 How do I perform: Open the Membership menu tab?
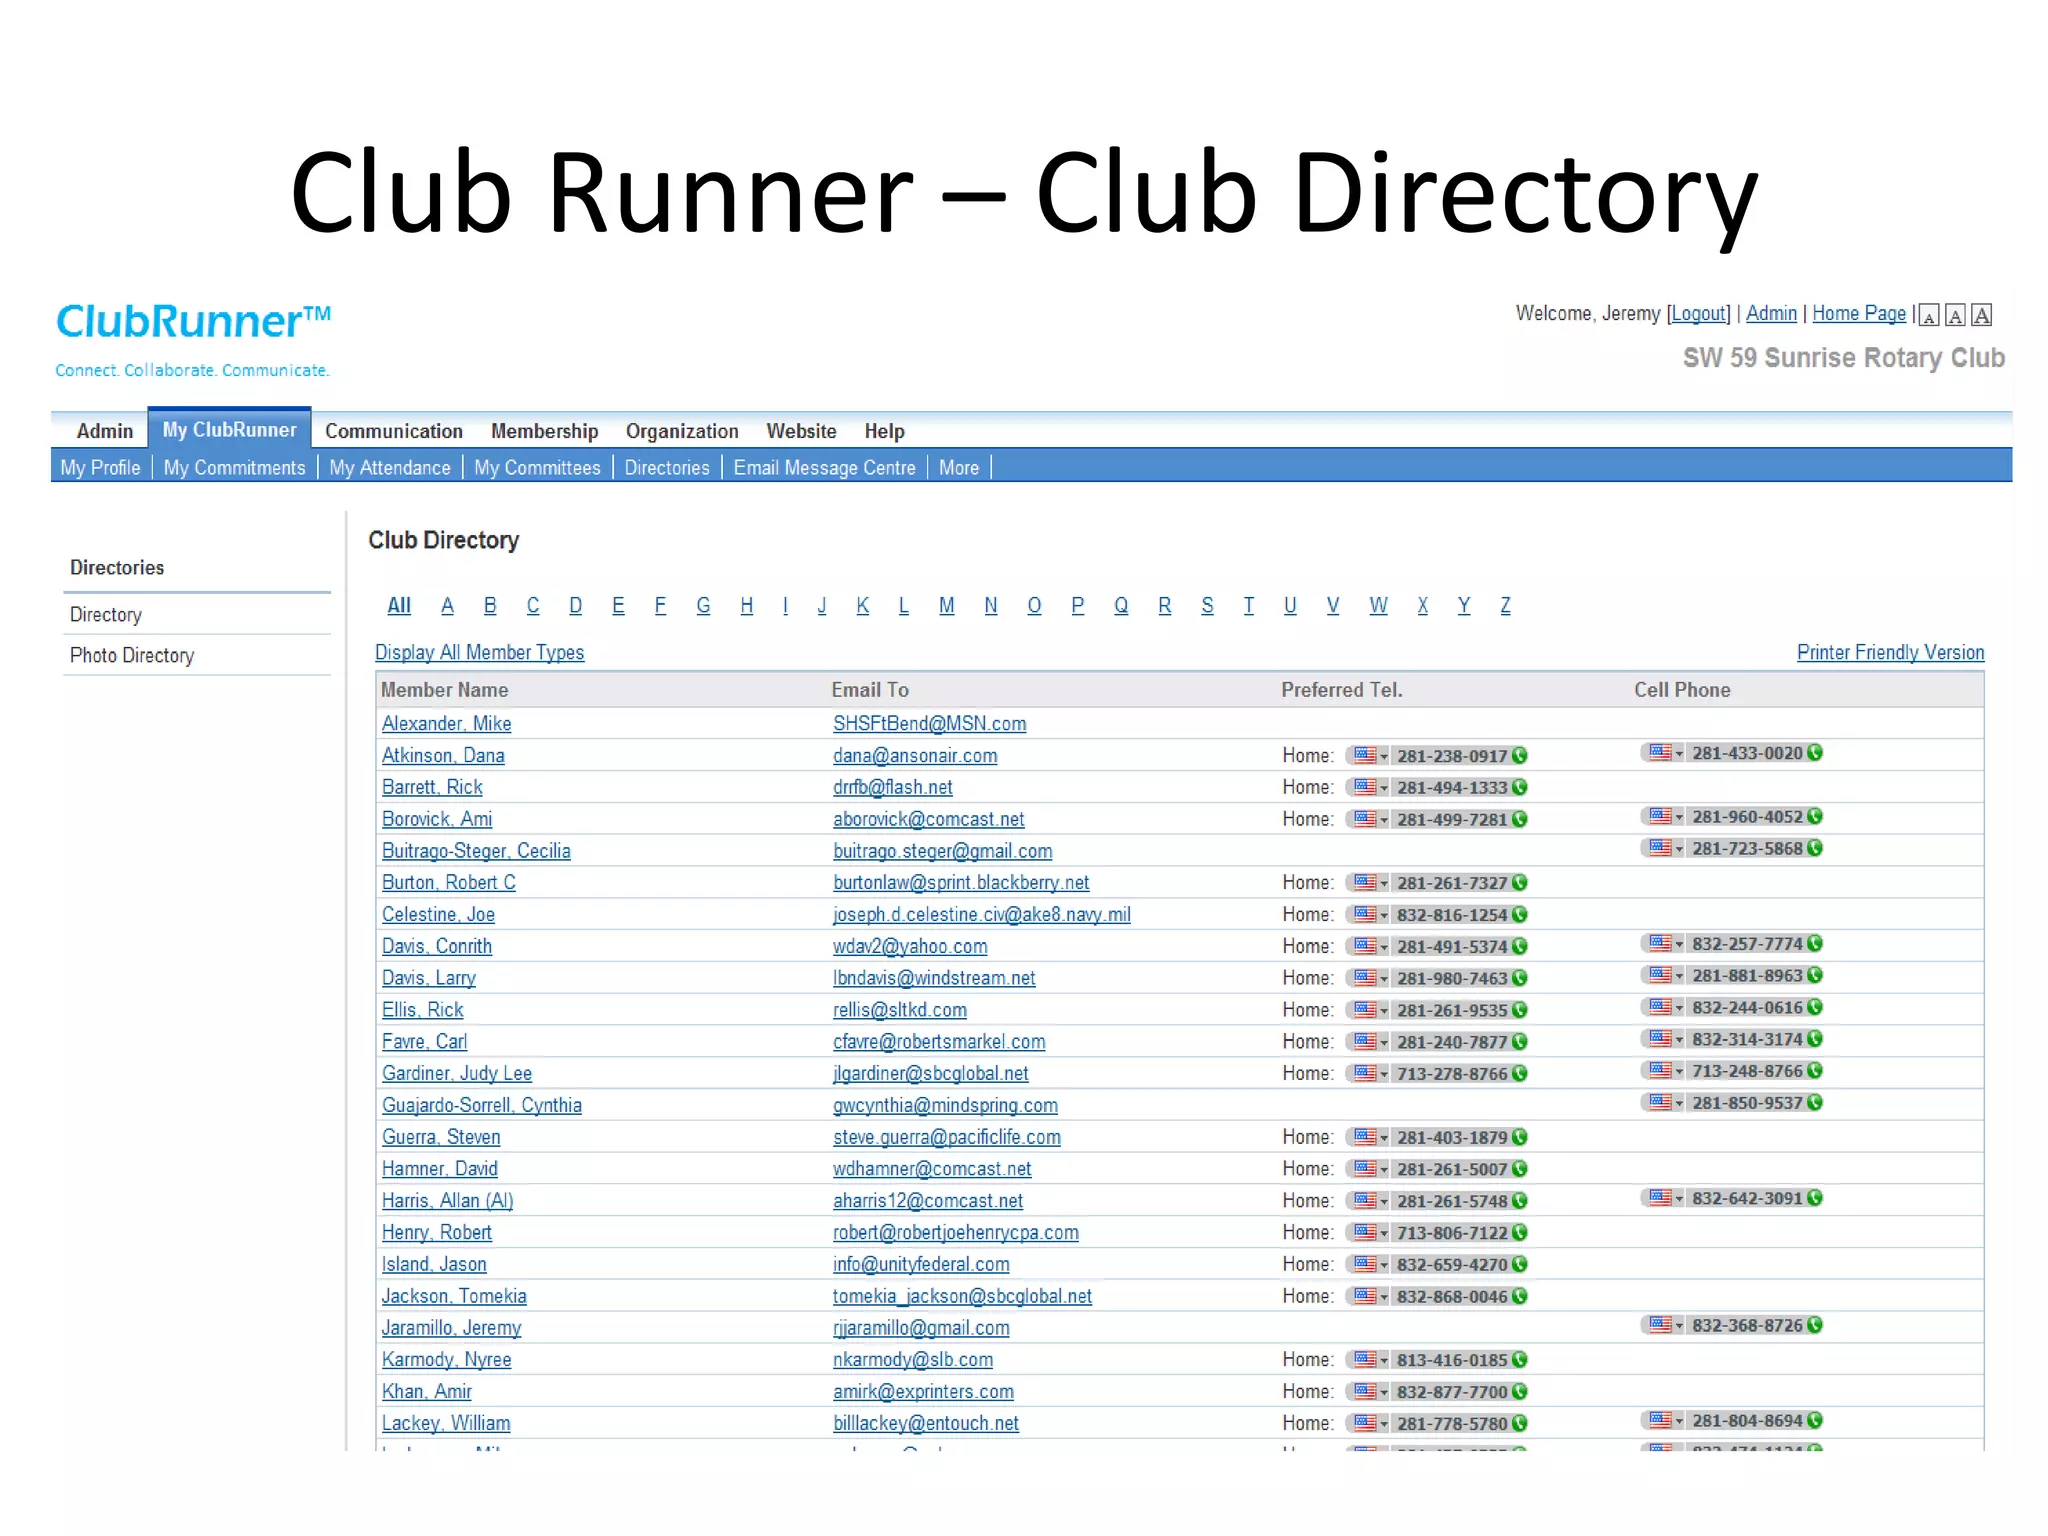544,431
